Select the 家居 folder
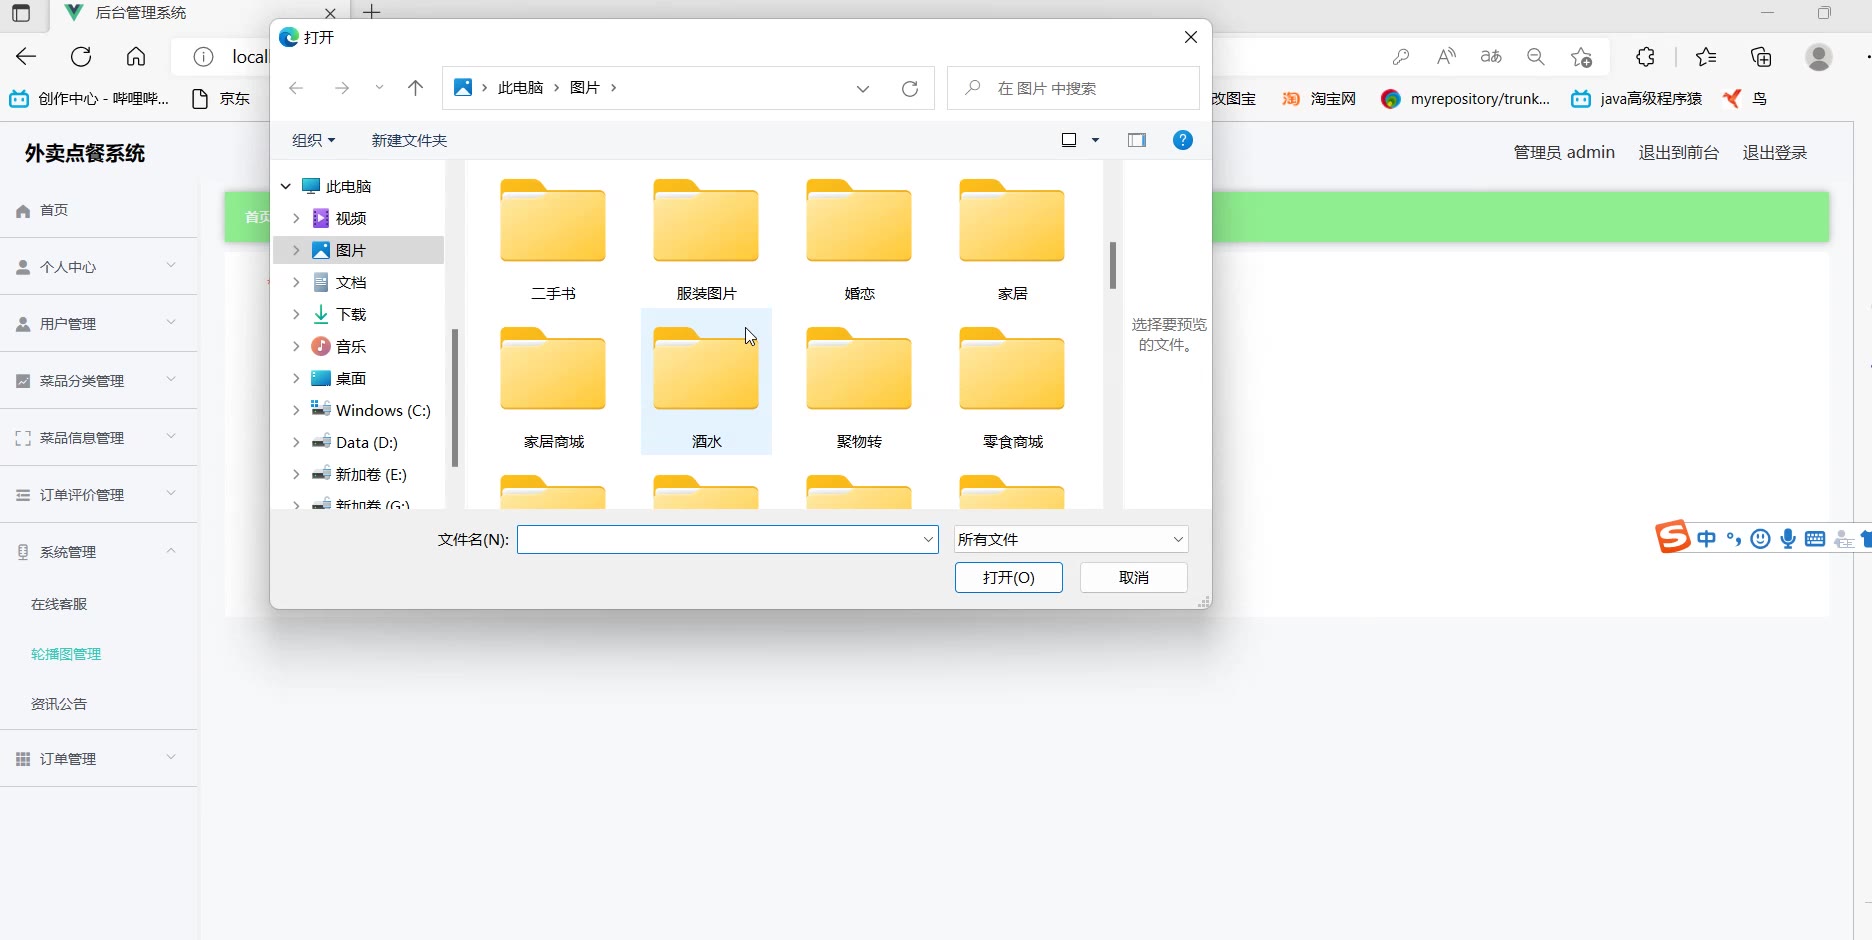This screenshot has height=940, width=1872. [x=1012, y=240]
